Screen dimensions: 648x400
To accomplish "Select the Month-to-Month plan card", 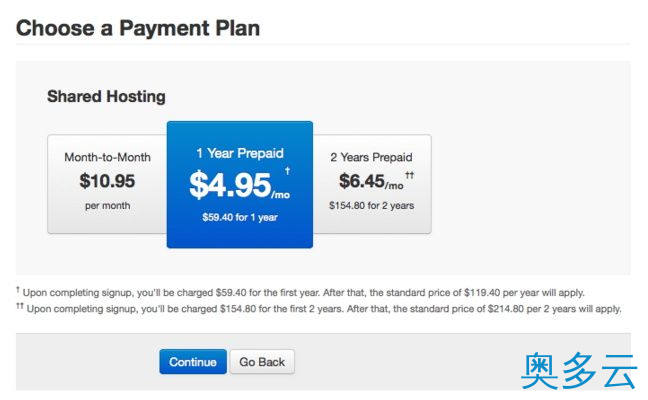I will 106,184.
